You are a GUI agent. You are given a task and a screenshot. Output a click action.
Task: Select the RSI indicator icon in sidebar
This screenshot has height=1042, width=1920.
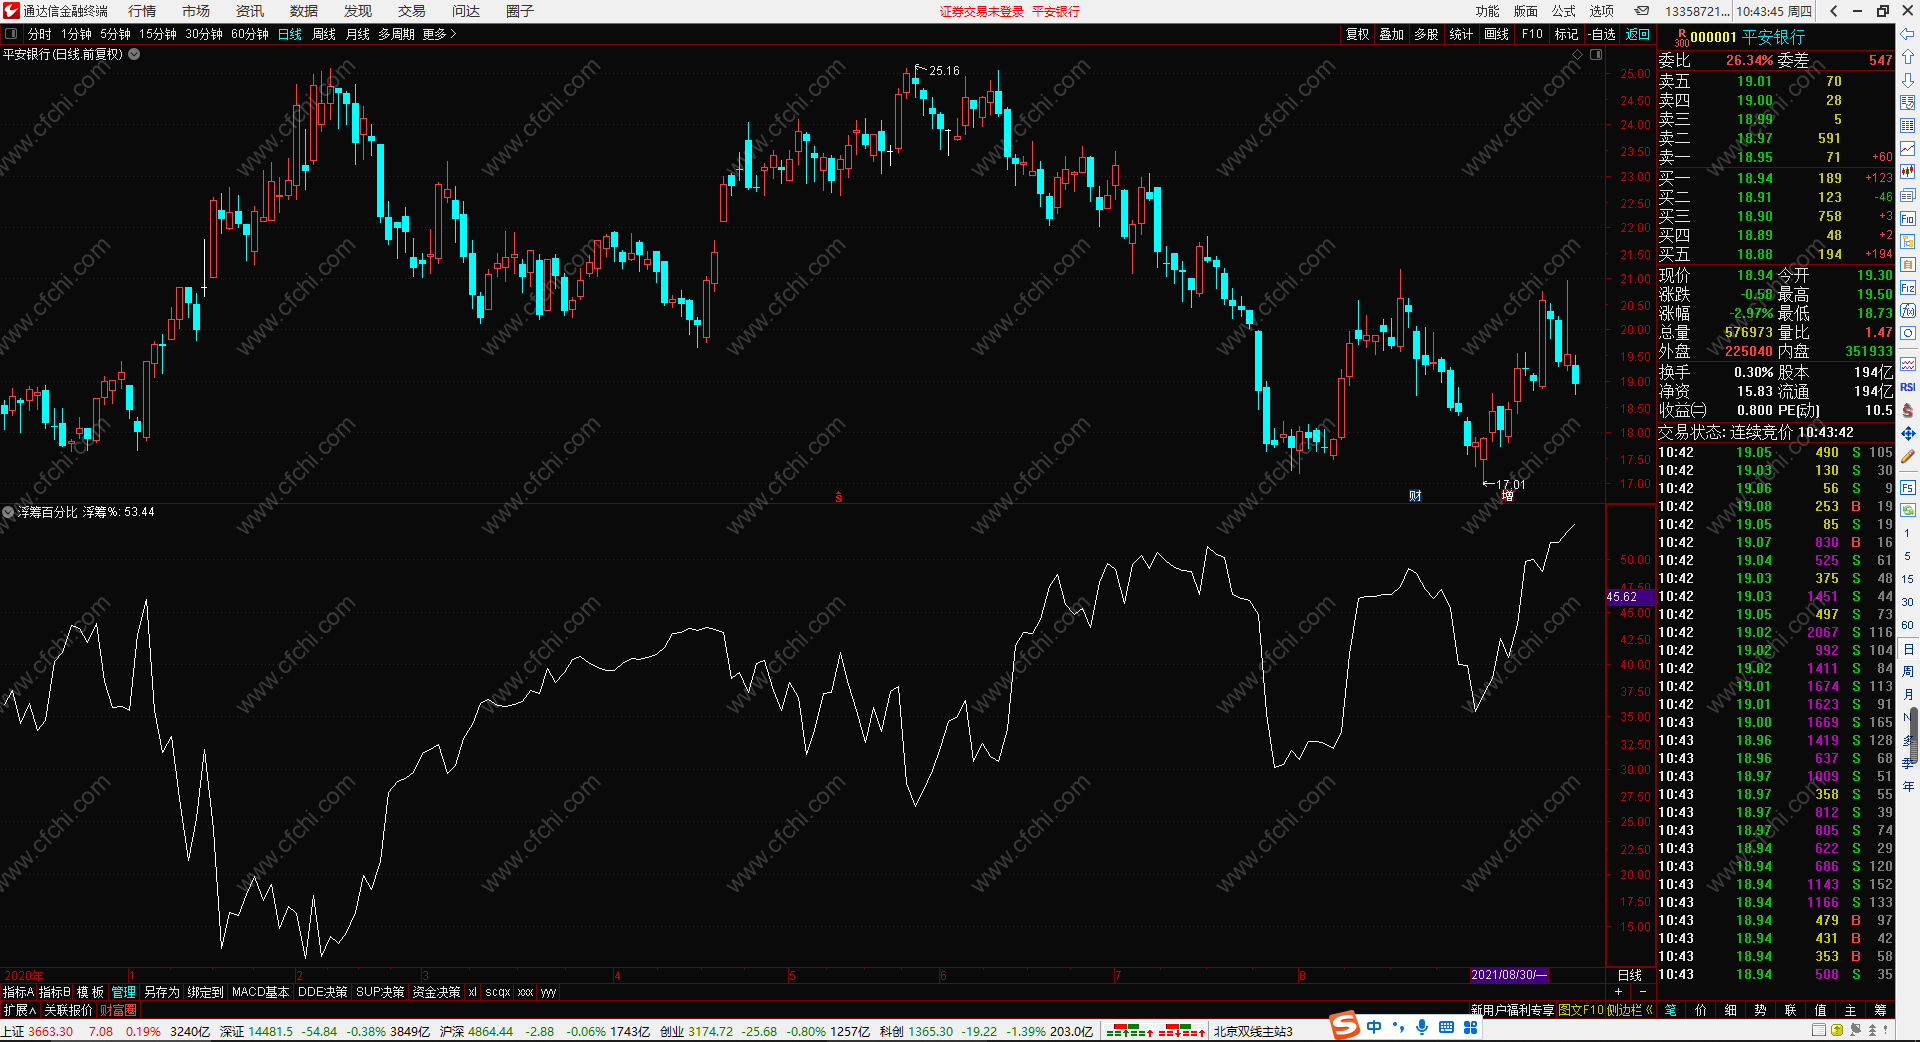[1908, 387]
